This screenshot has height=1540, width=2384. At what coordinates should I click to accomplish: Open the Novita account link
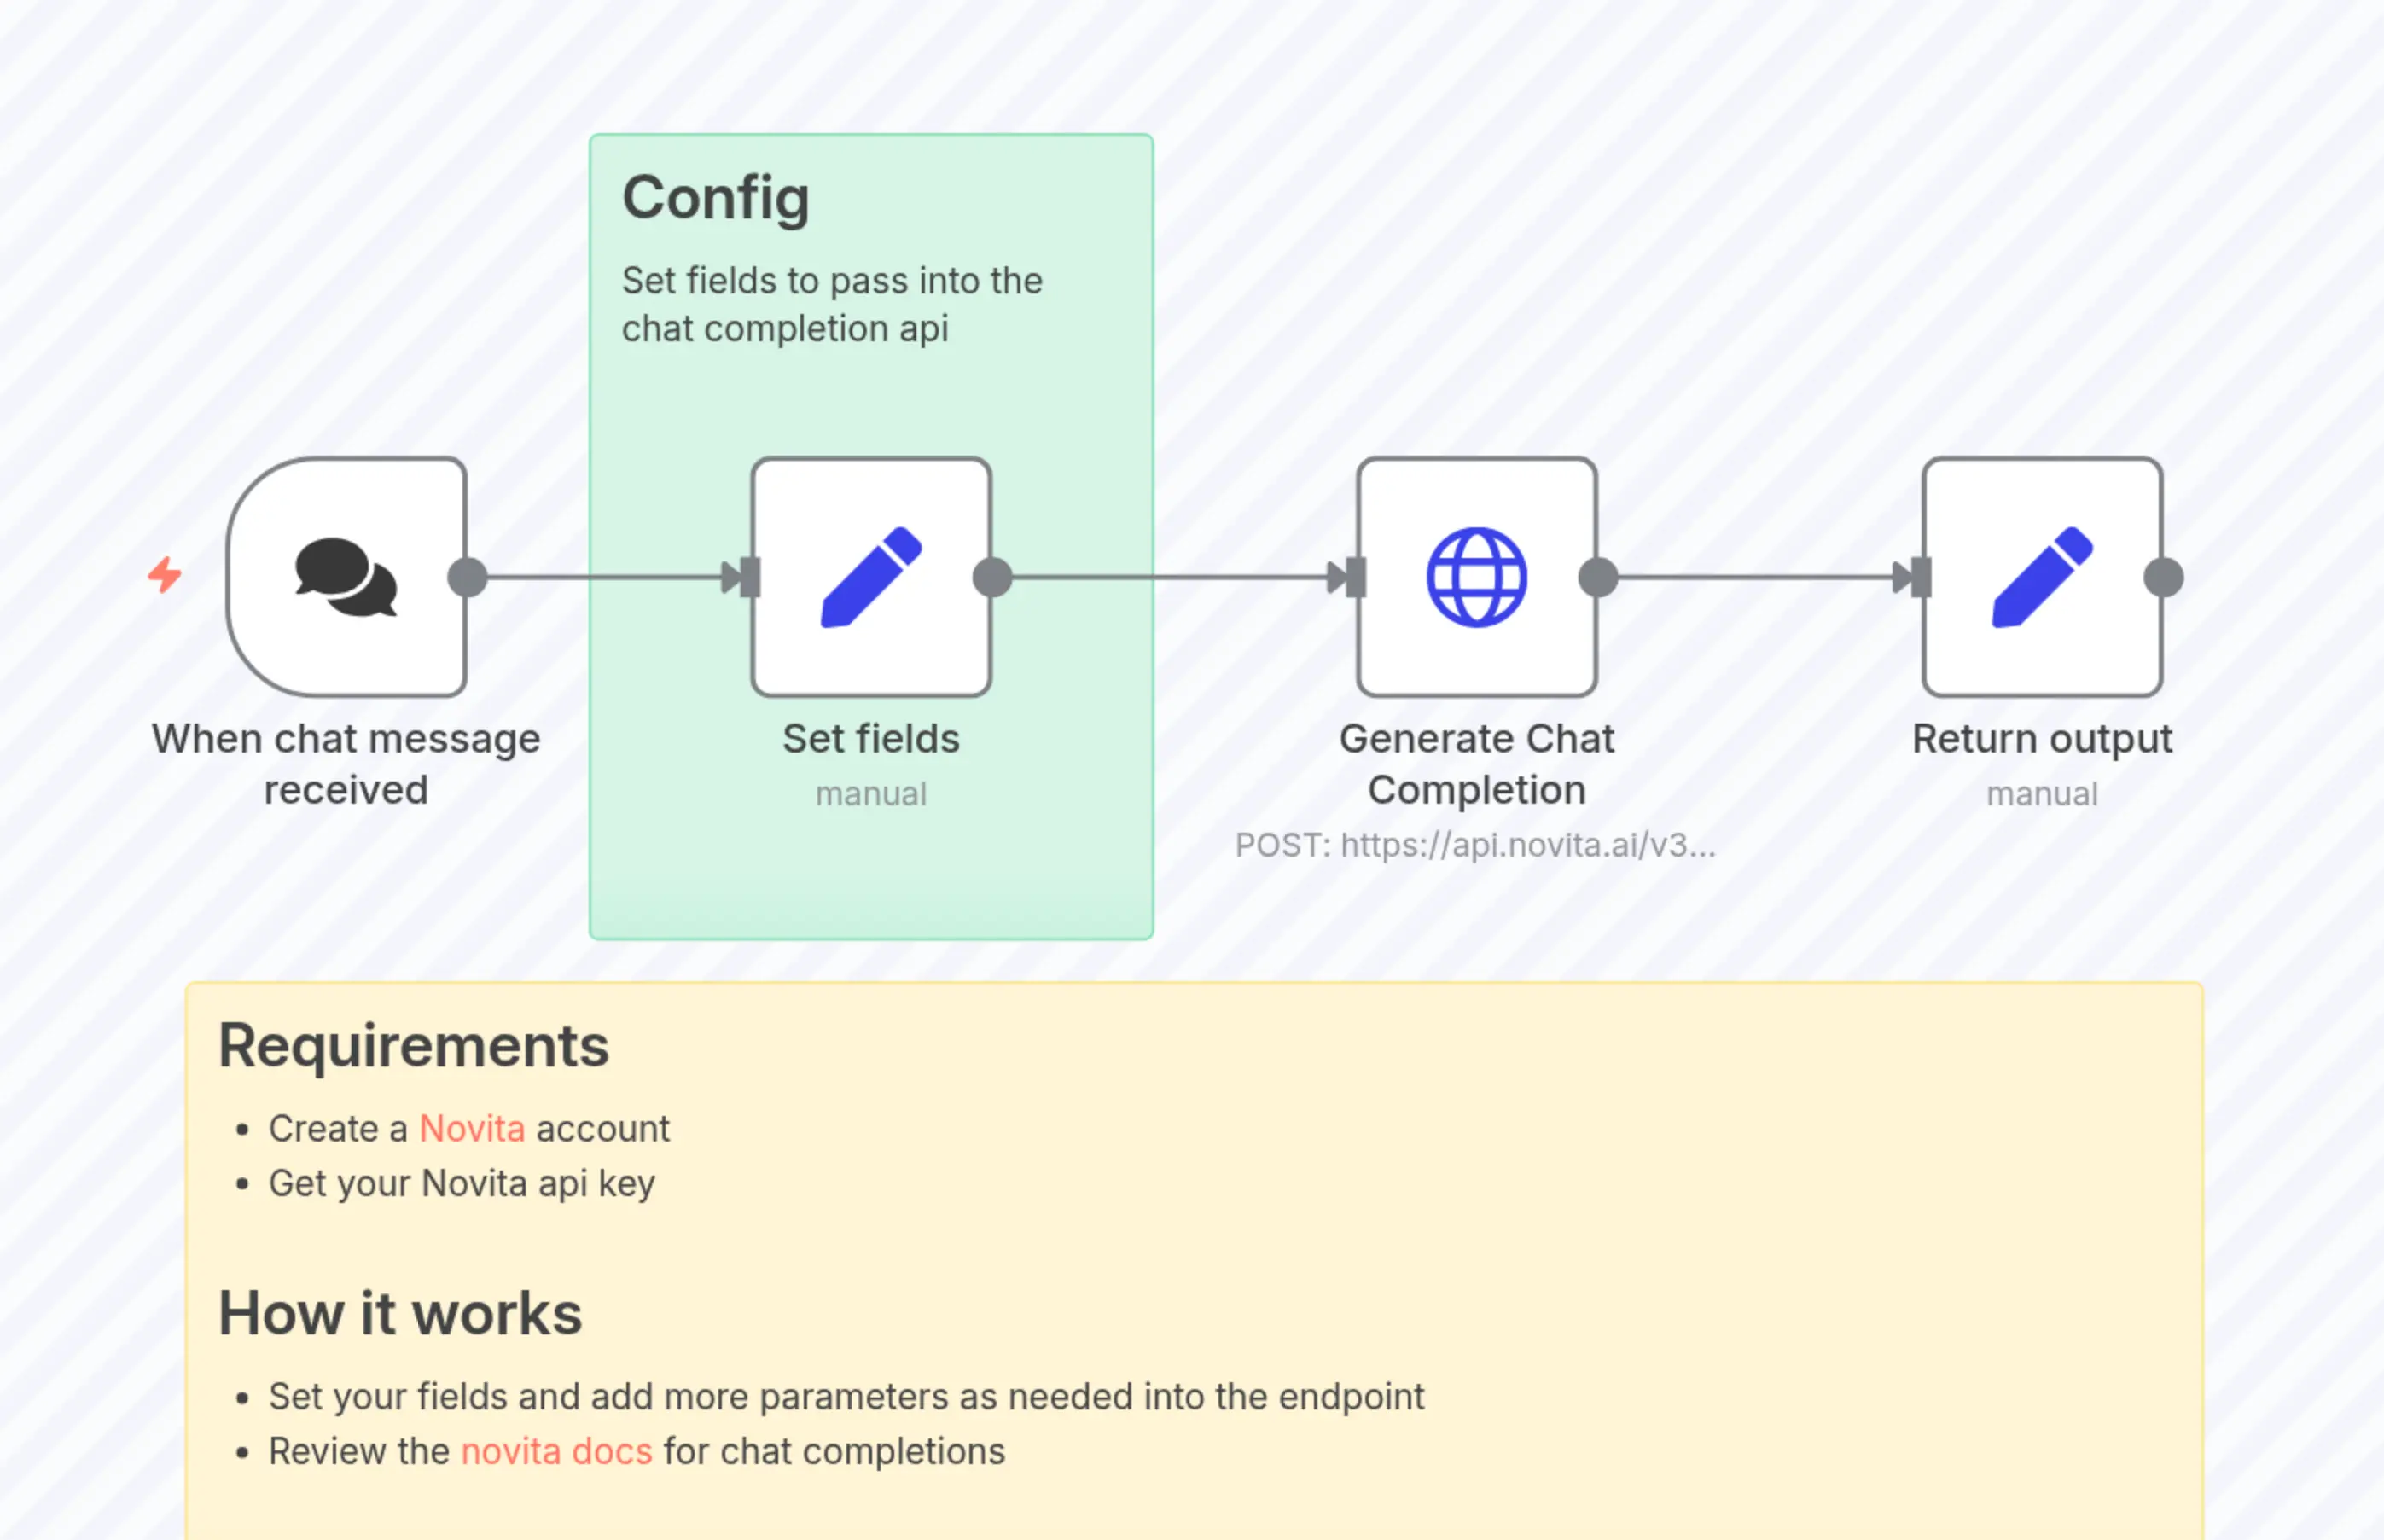[471, 1129]
